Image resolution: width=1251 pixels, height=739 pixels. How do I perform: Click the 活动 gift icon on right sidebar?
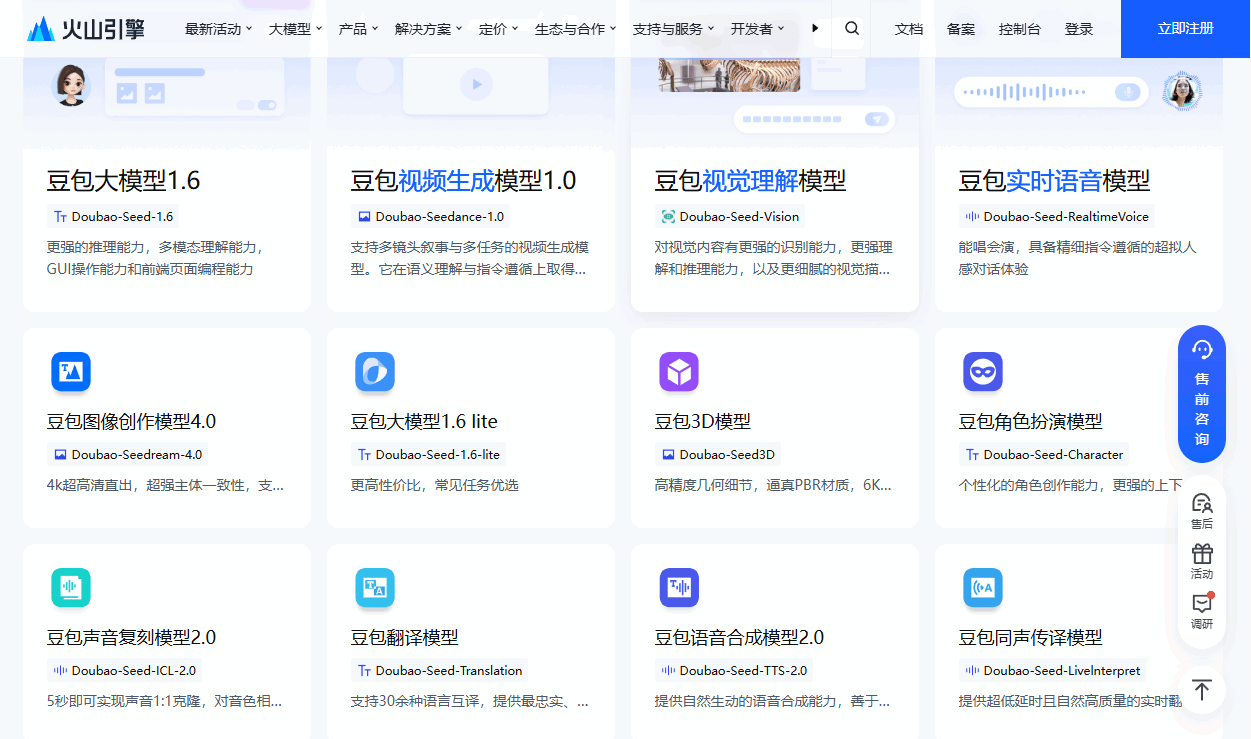pyautogui.click(x=1201, y=556)
